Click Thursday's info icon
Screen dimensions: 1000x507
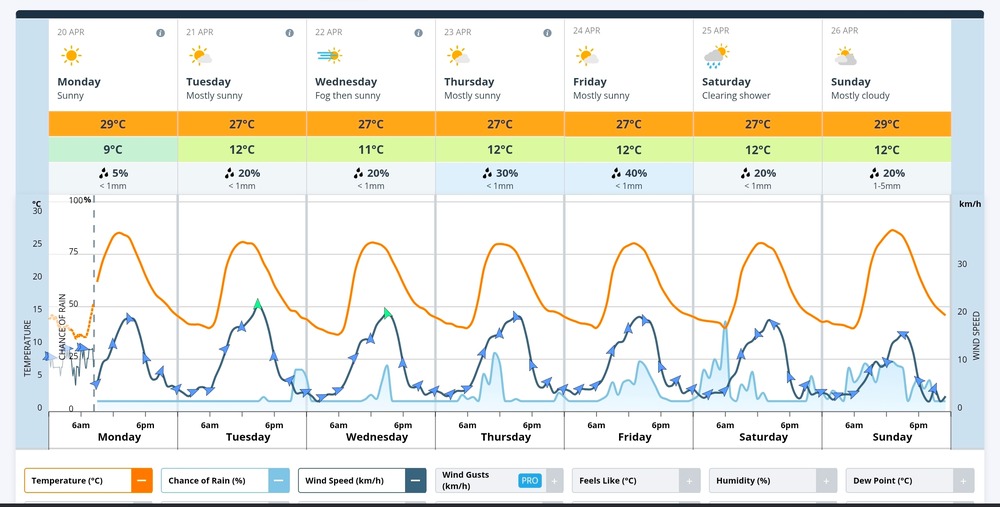point(547,33)
